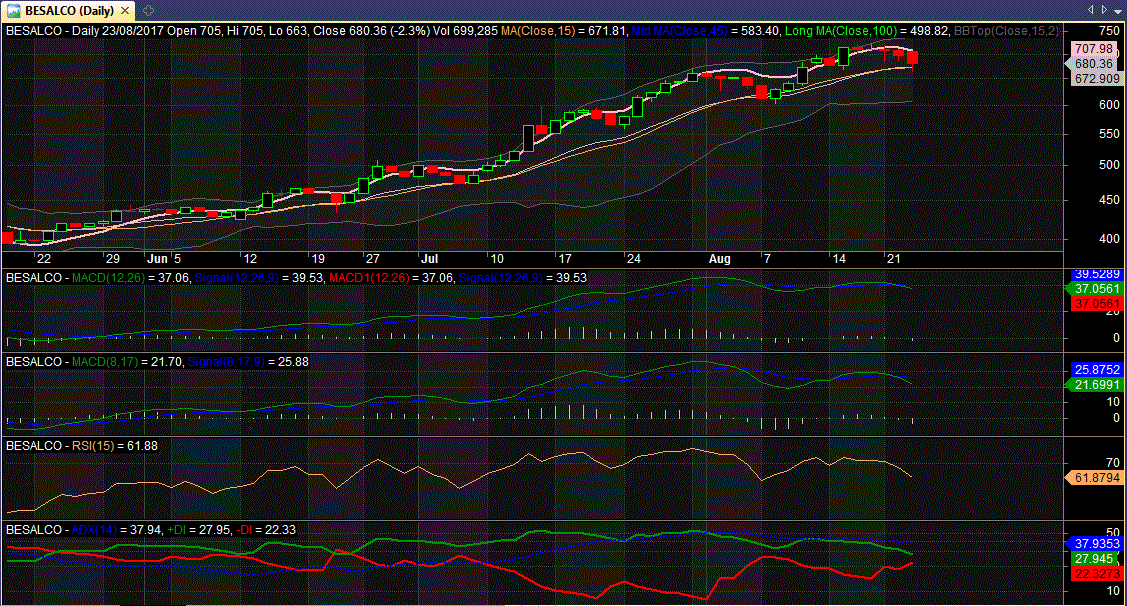Click the 707.98 pink price tag
1127x606 pixels.
pos(1094,49)
